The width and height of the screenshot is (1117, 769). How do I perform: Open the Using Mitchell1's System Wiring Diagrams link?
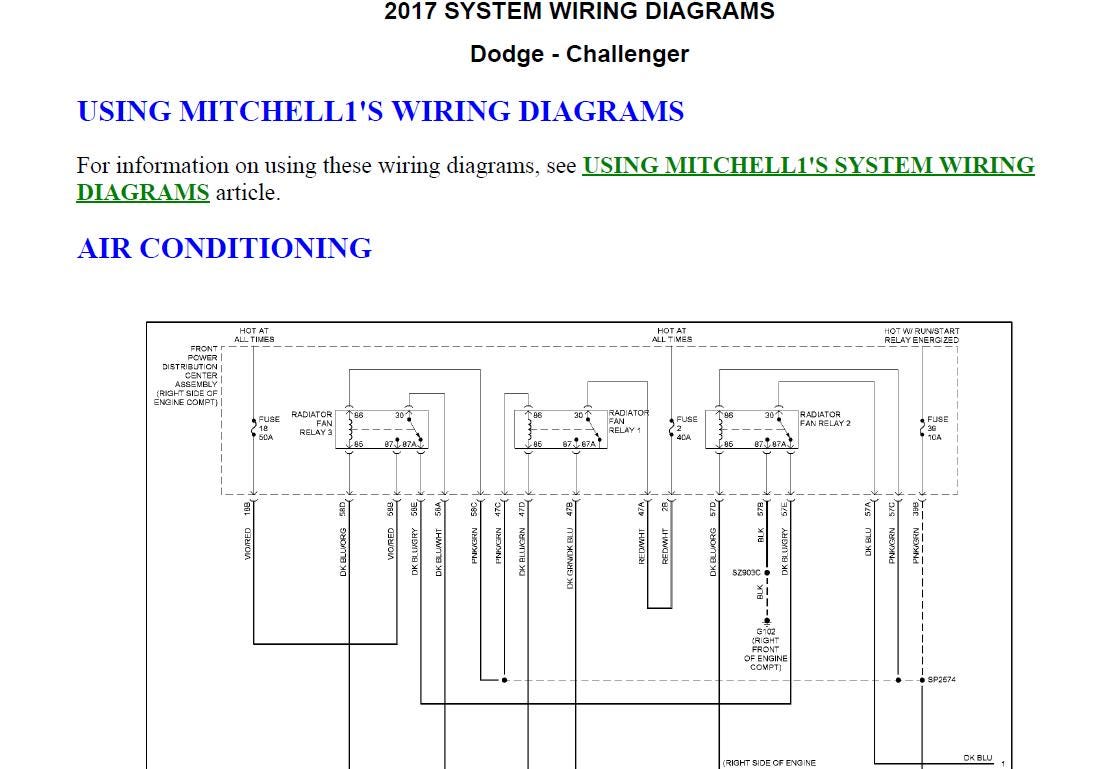[x=807, y=166]
